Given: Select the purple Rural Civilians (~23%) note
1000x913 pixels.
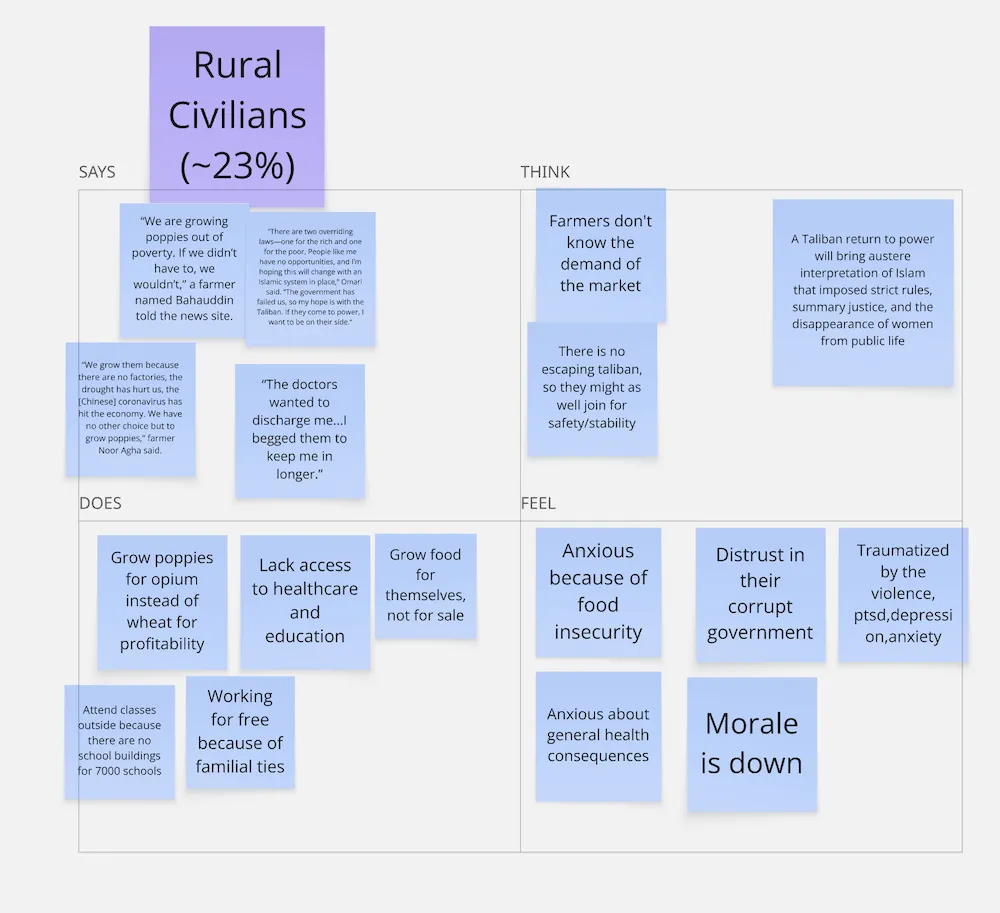Looking at the screenshot, I should pyautogui.click(x=237, y=116).
